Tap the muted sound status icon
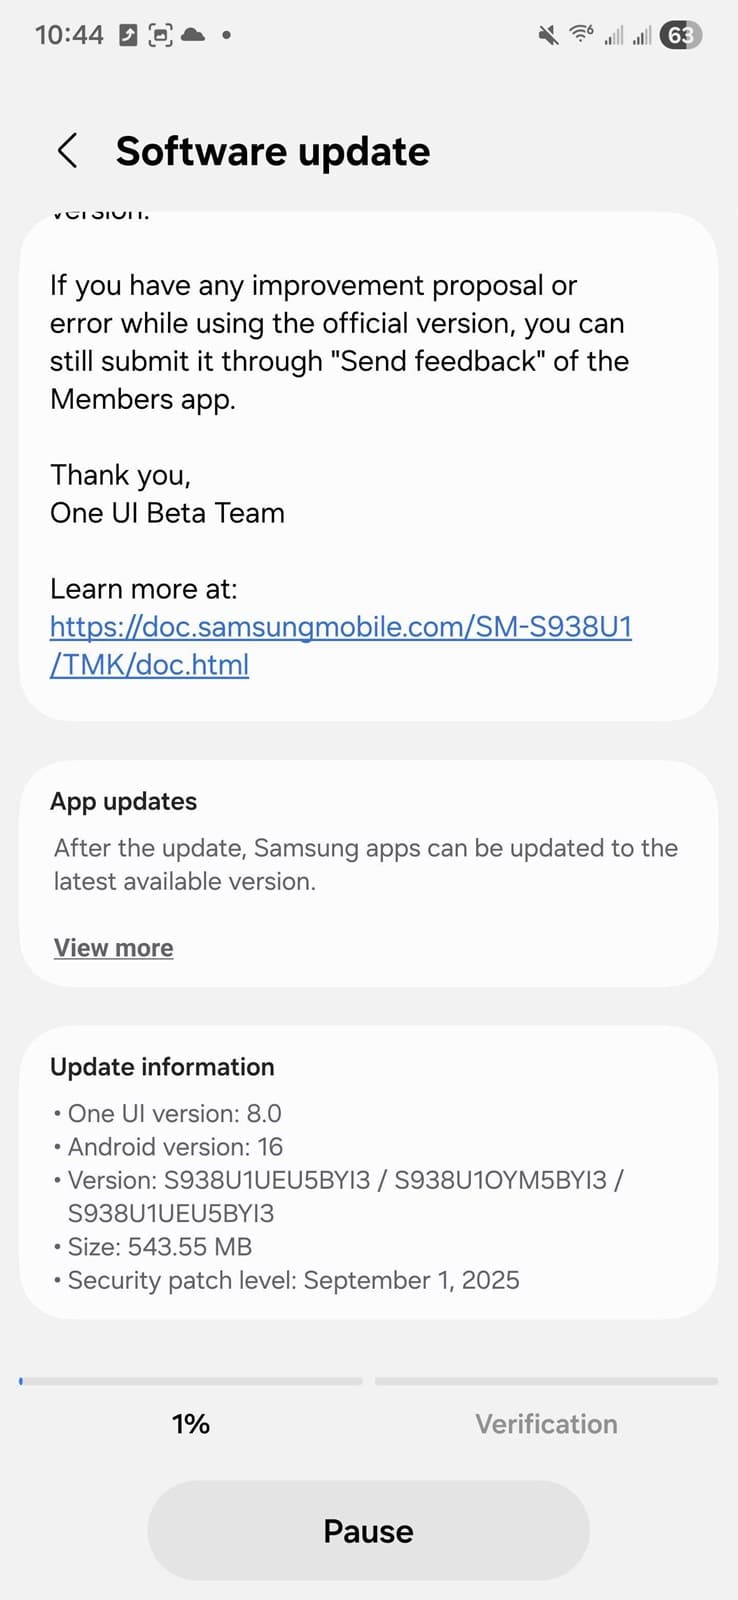Viewport: 738px width, 1600px height. tap(548, 35)
